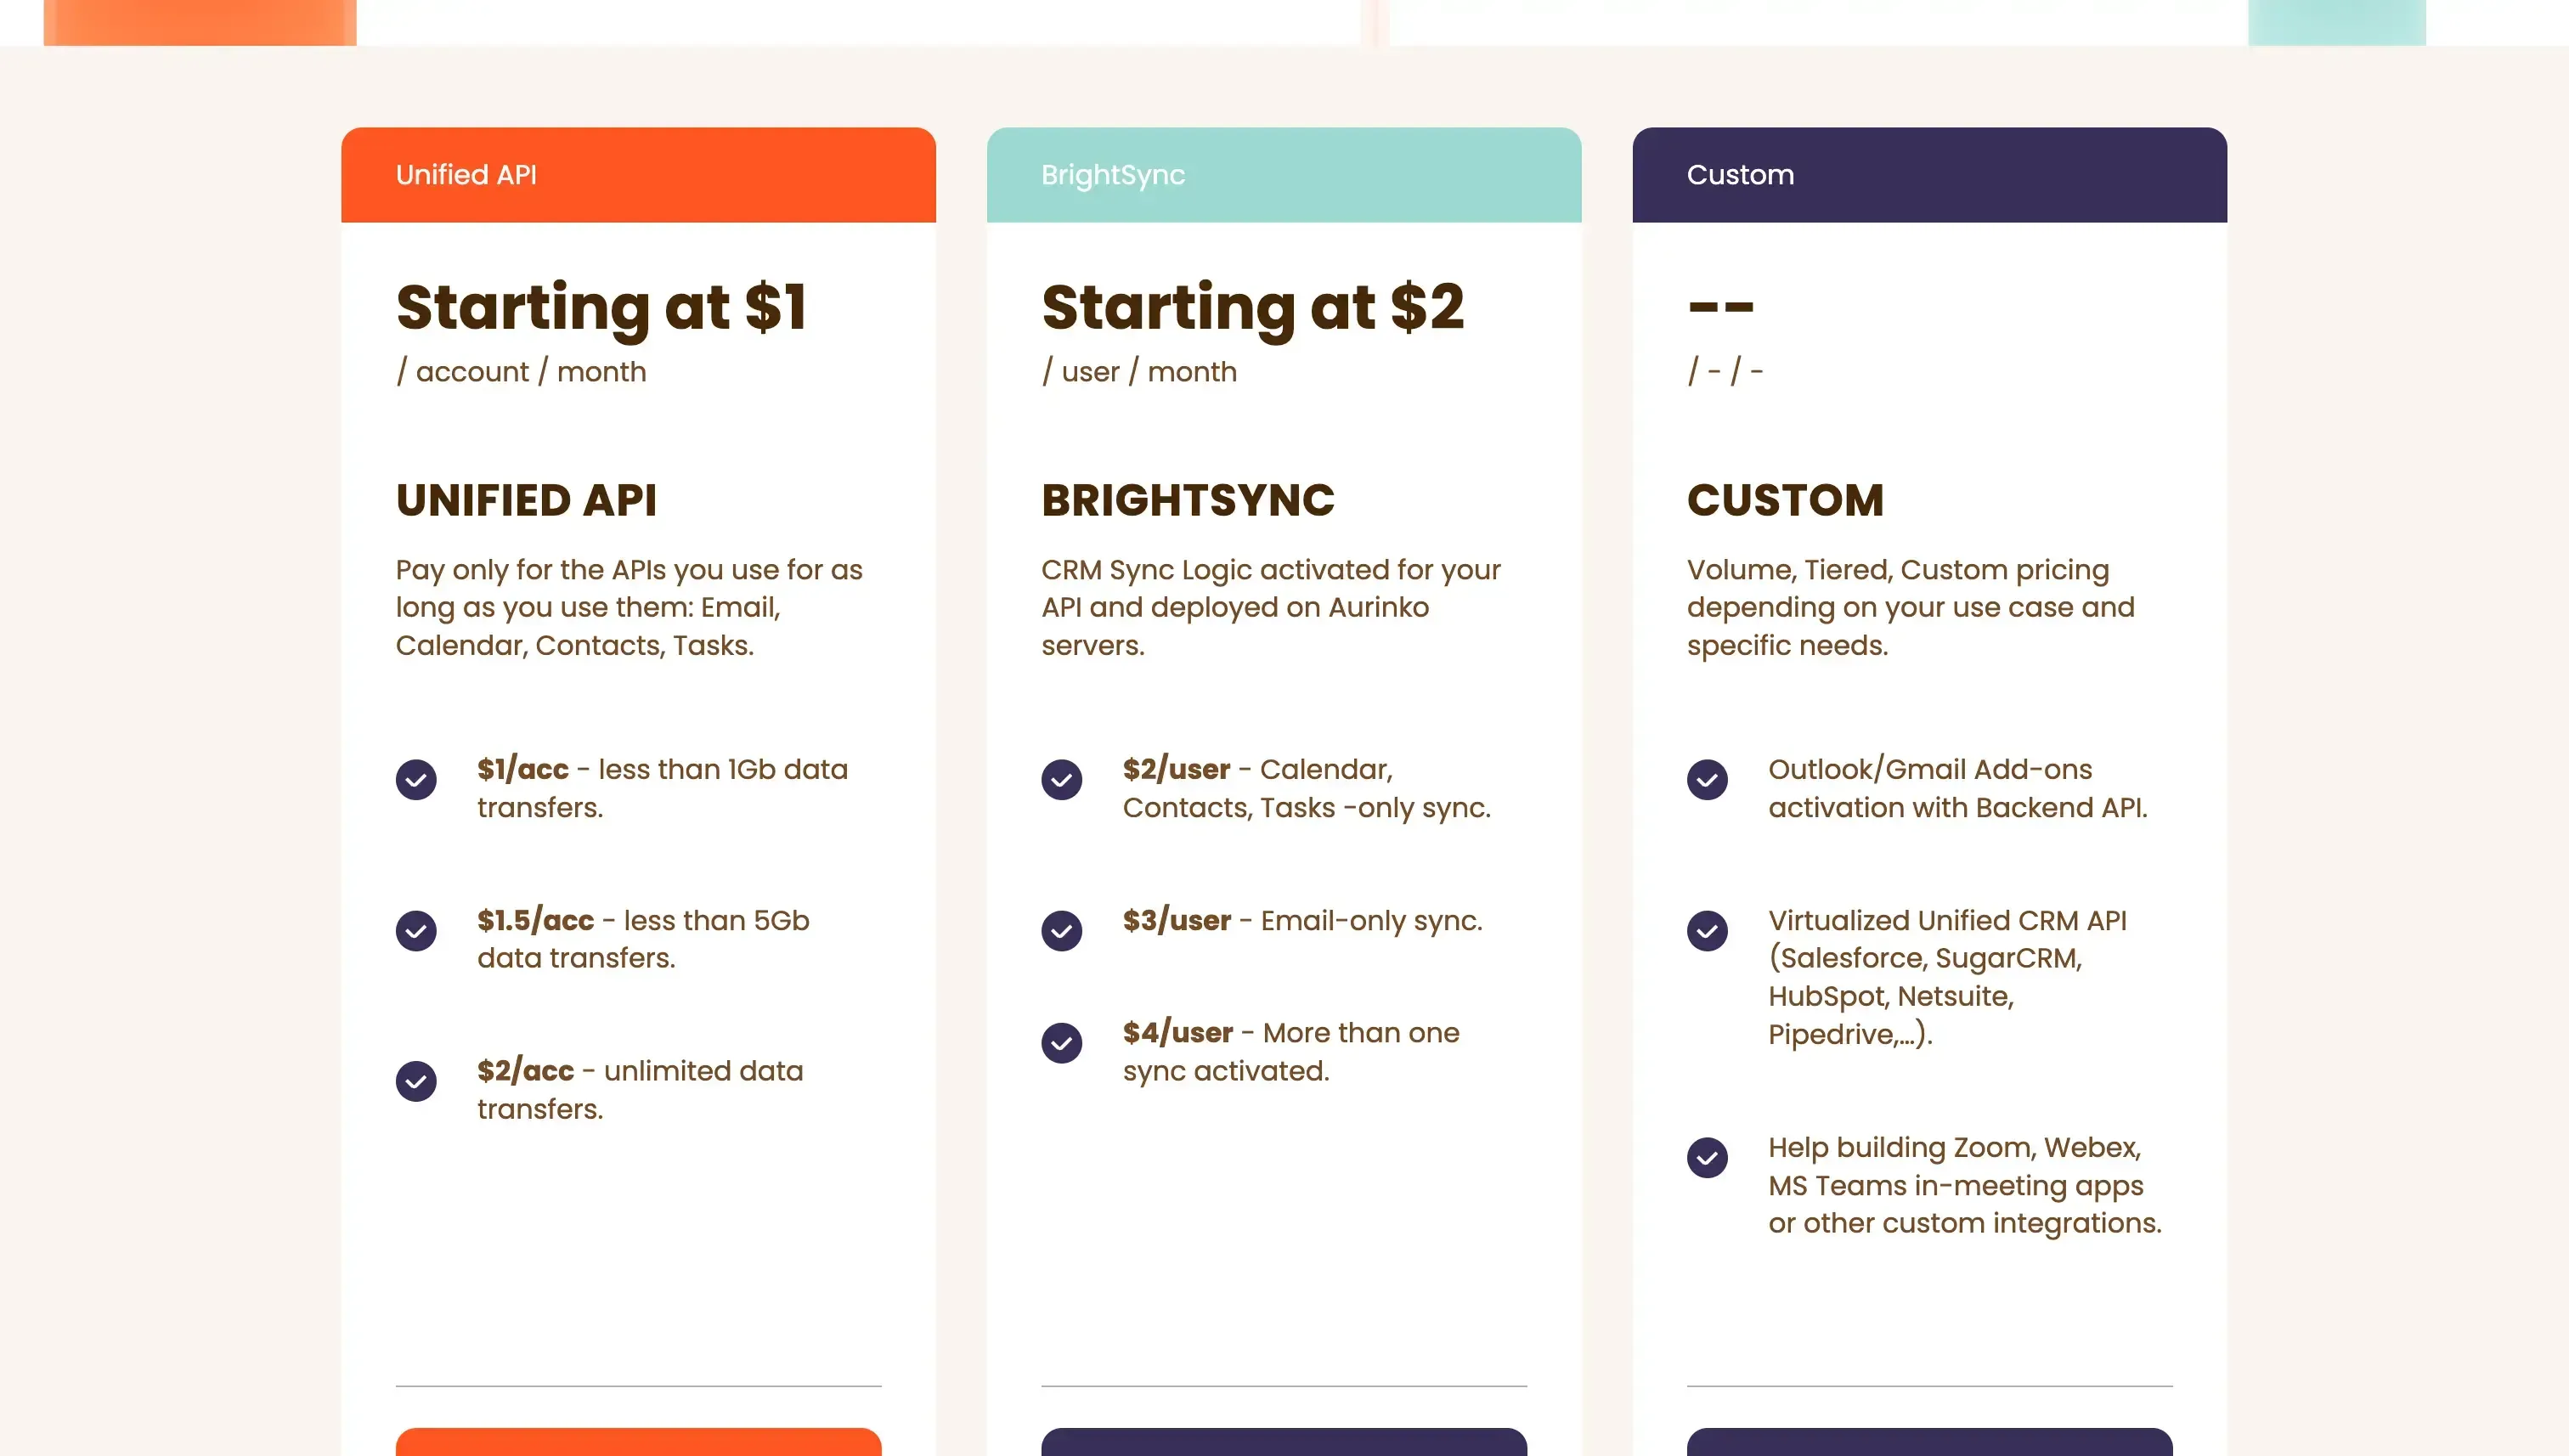Click the Starting at $2 price text
This screenshot has height=1456, width=2569.
click(x=1253, y=308)
